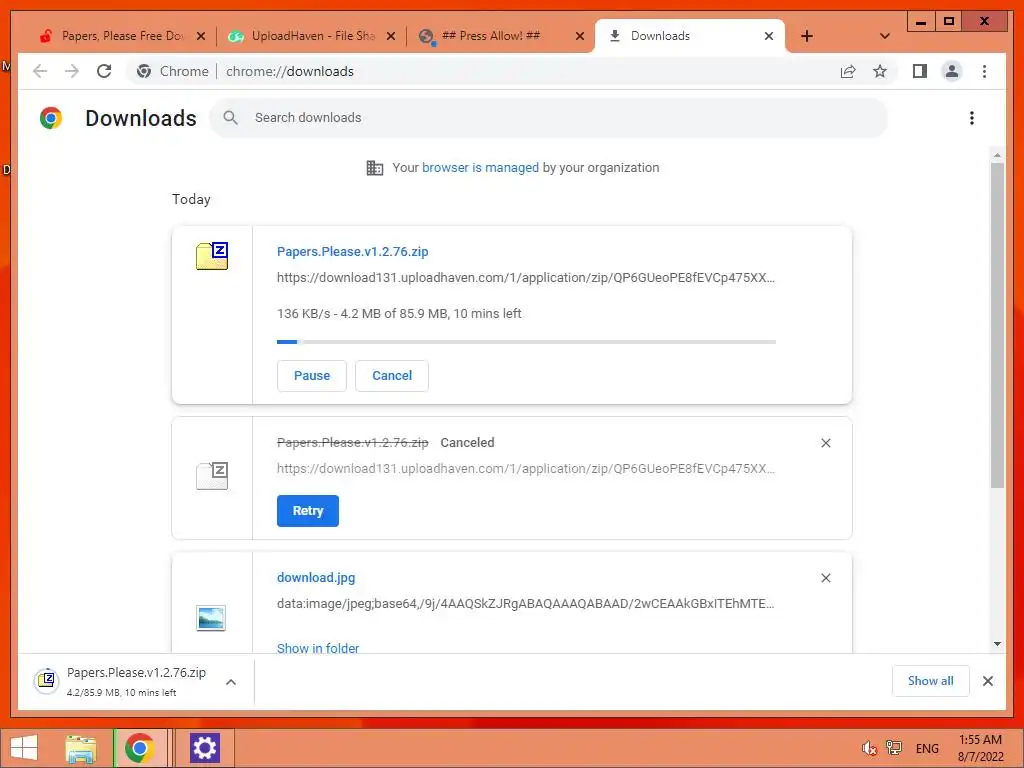Viewport: 1024px width, 768px height.
Task: Click the ENG language indicator
Action: [927, 748]
